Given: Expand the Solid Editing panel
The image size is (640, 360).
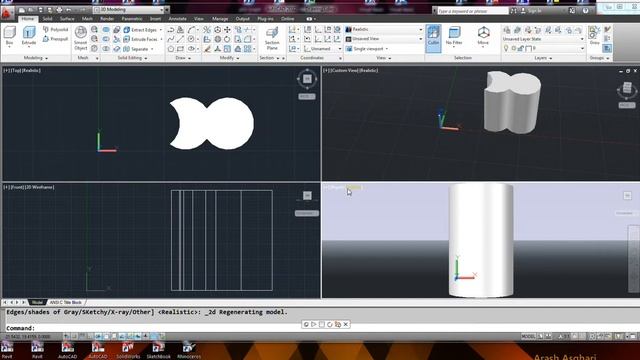Looking at the screenshot, I should pos(132,58).
